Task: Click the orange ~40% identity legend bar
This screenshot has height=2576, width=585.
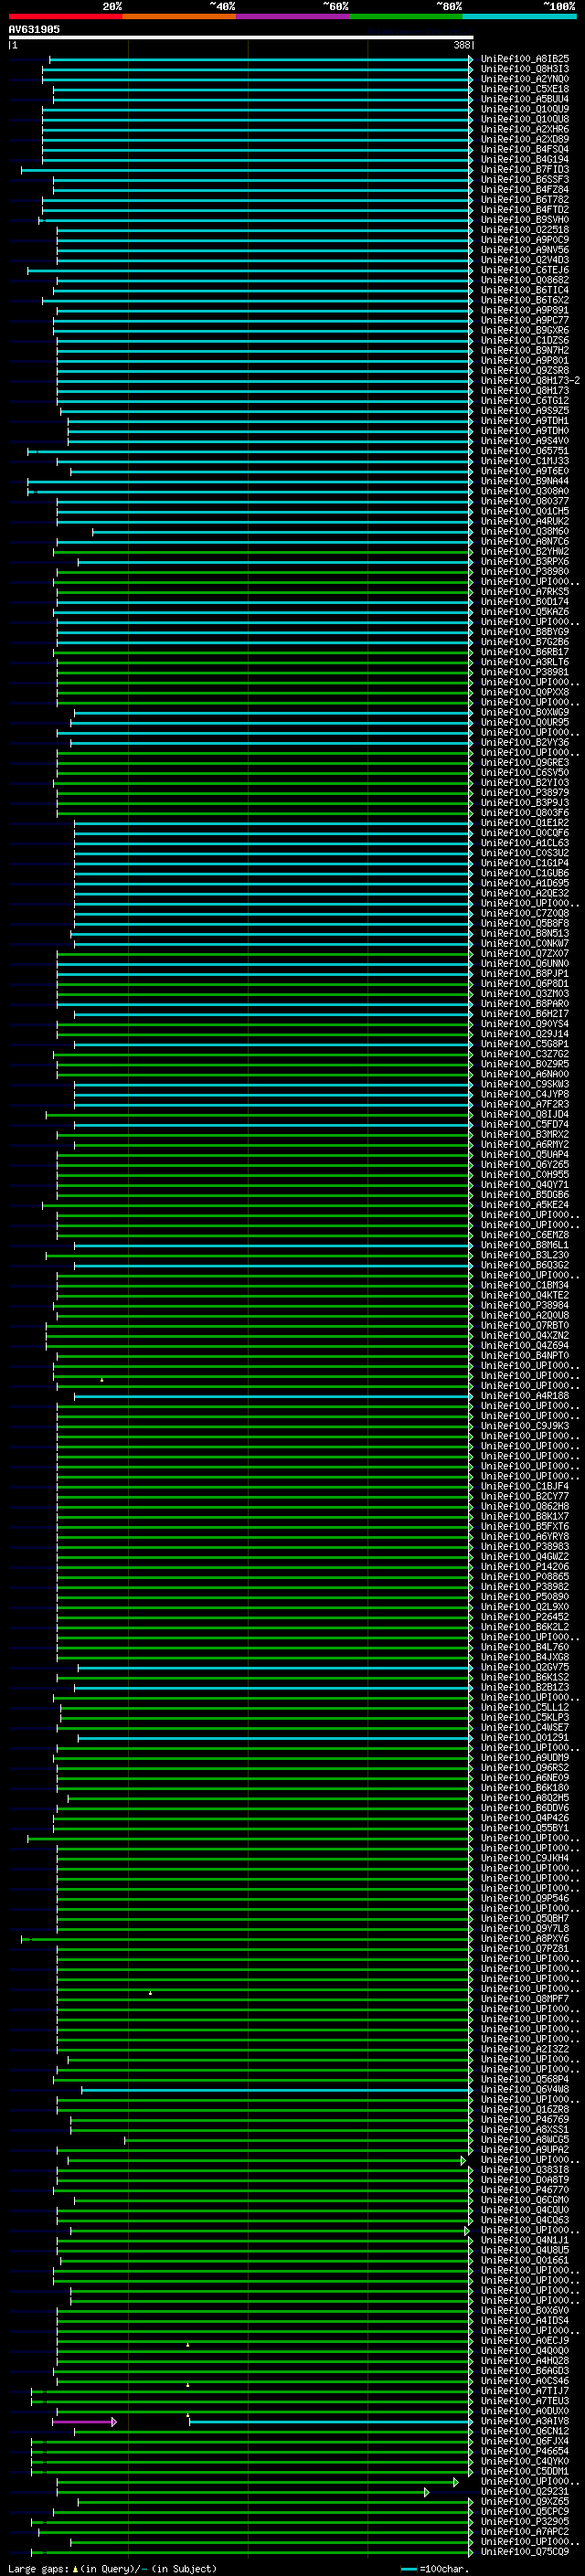Action: click(179, 16)
